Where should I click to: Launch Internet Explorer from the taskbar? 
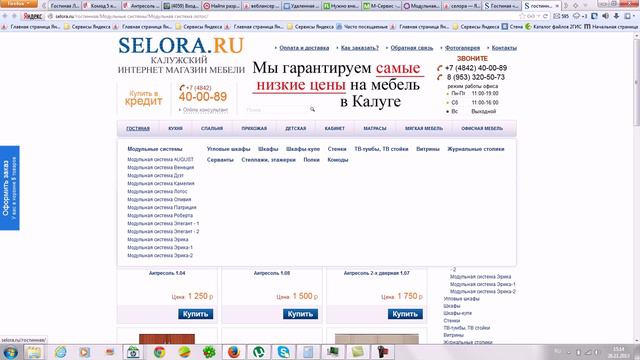(x=60, y=352)
